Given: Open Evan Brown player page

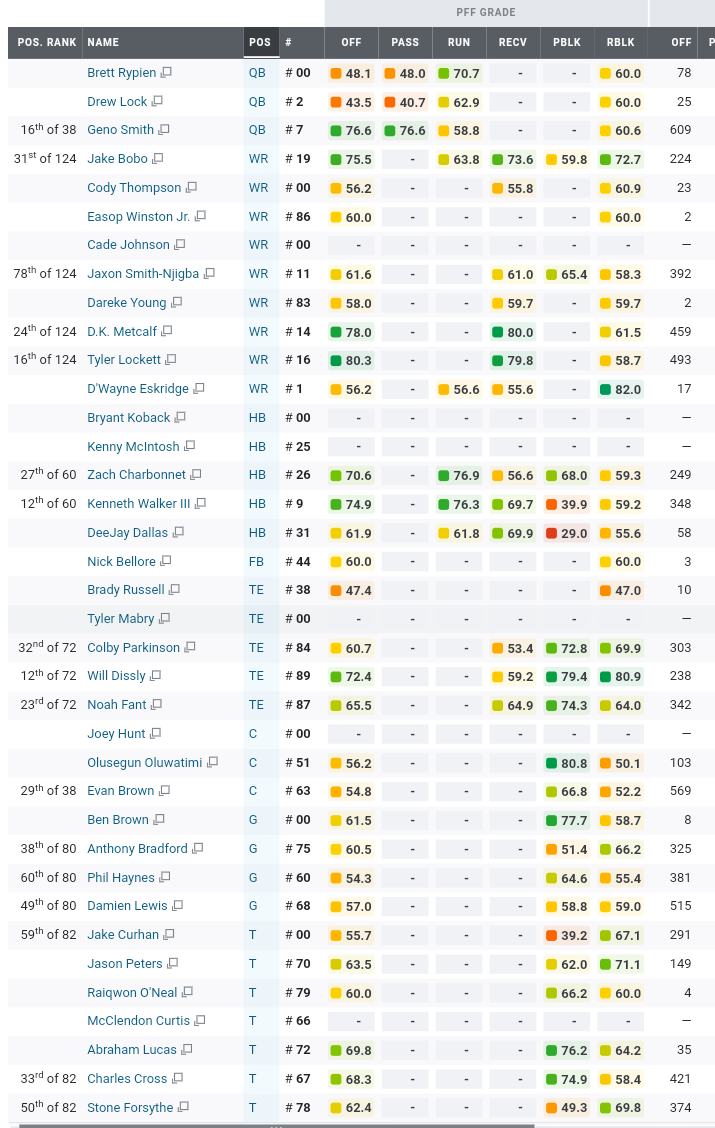Looking at the screenshot, I should click(120, 791).
